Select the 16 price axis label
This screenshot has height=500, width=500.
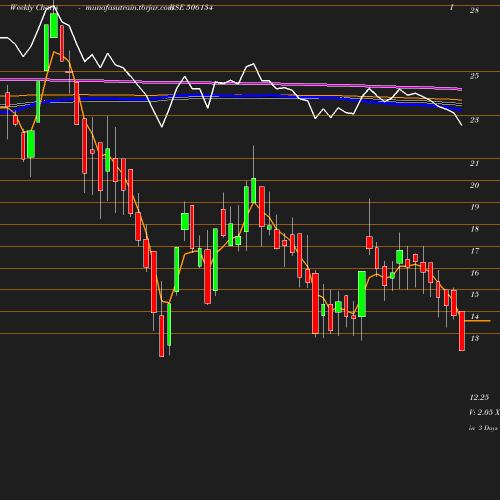coord(474,273)
